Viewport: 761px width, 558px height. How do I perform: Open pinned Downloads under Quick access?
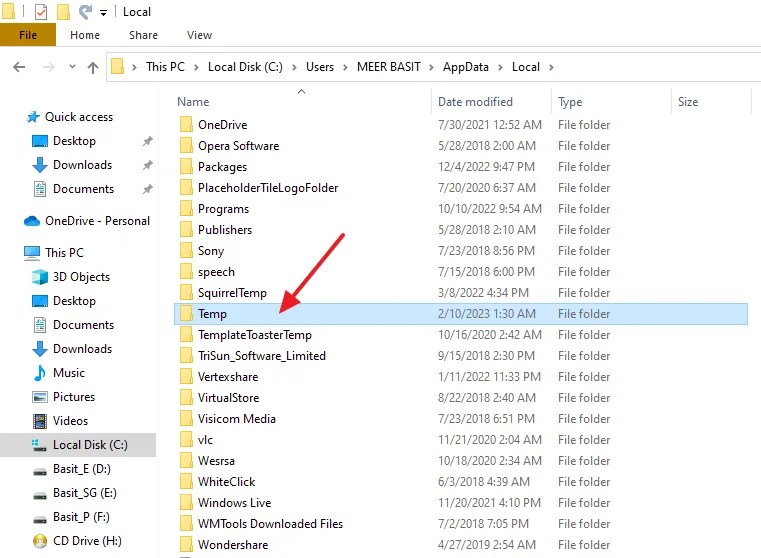click(x=83, y=165)
